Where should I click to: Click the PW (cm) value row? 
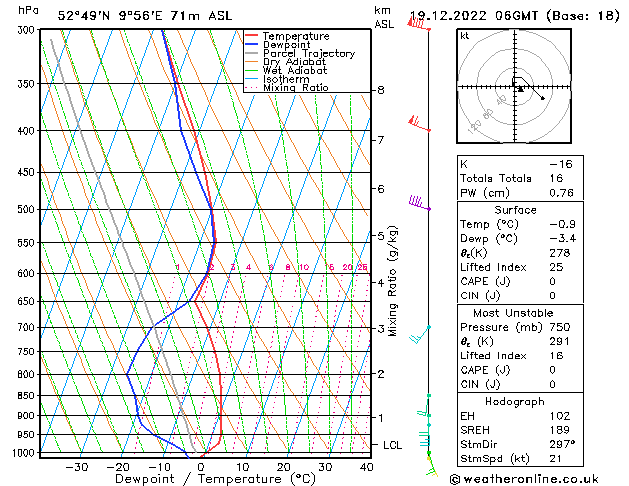tap(515, 193)
